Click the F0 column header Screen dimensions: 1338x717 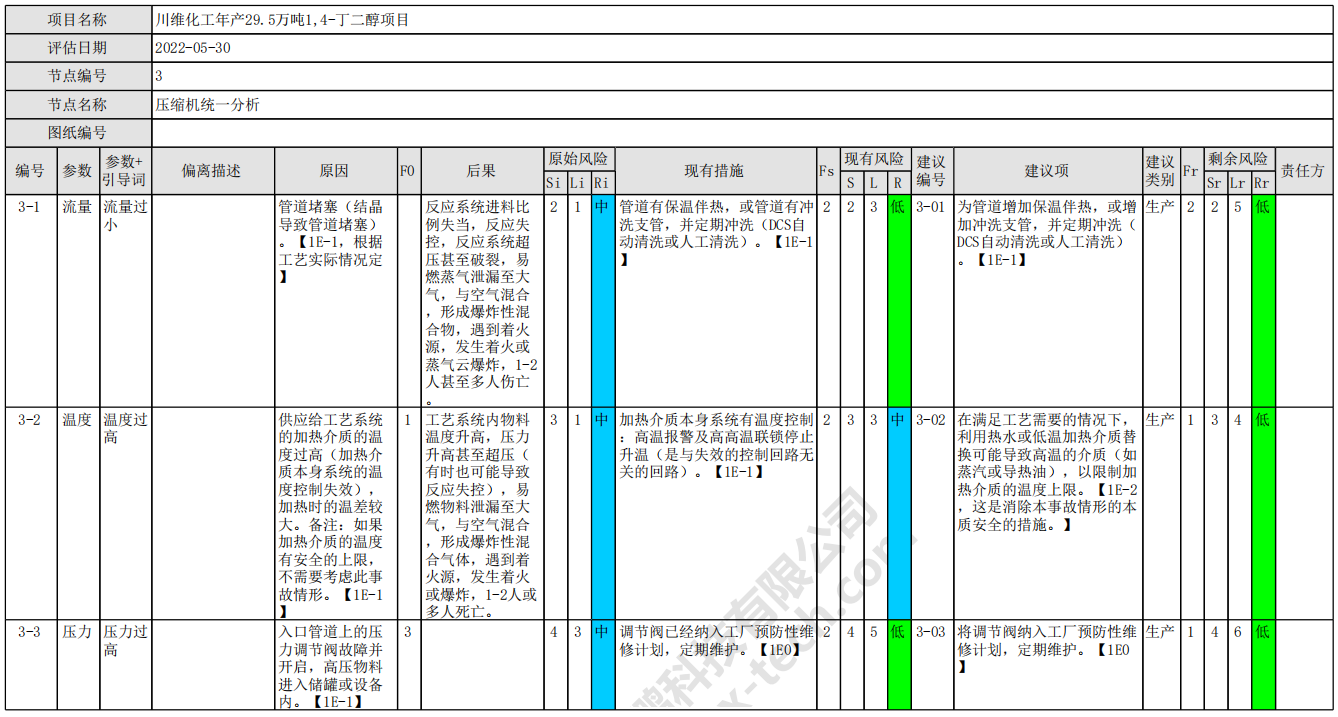point(408,171)
